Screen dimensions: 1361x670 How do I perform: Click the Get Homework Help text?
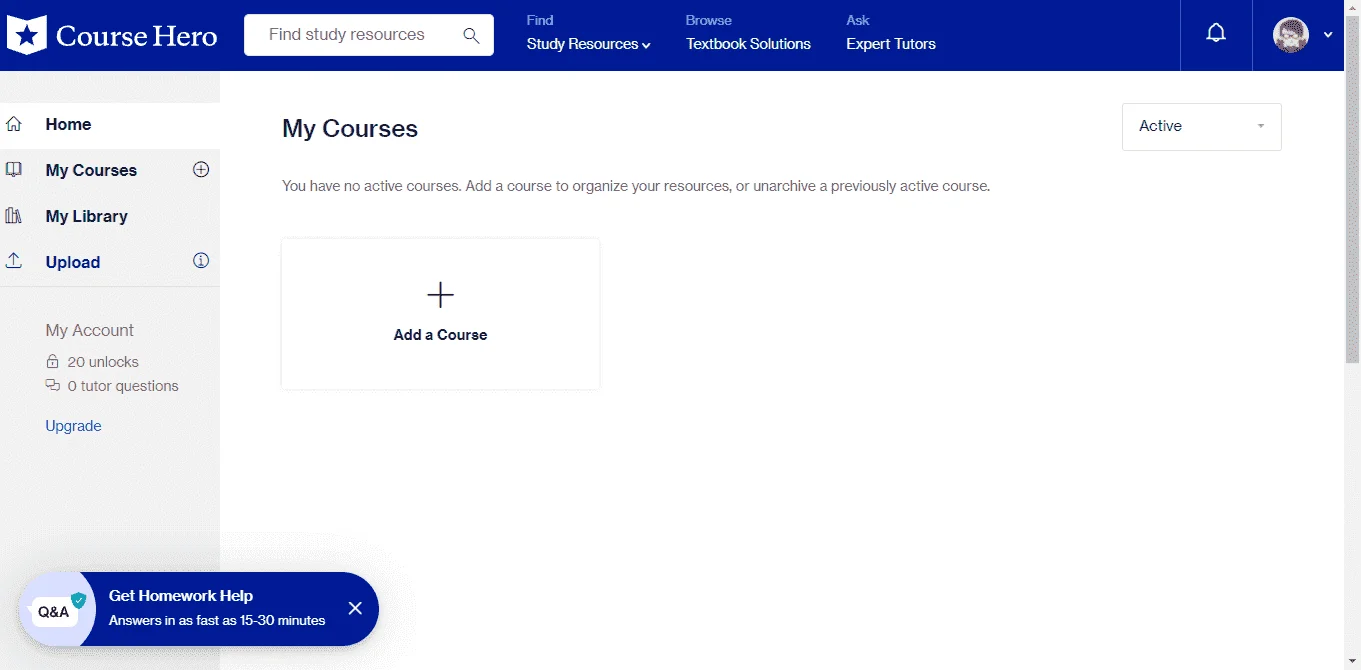181,596
